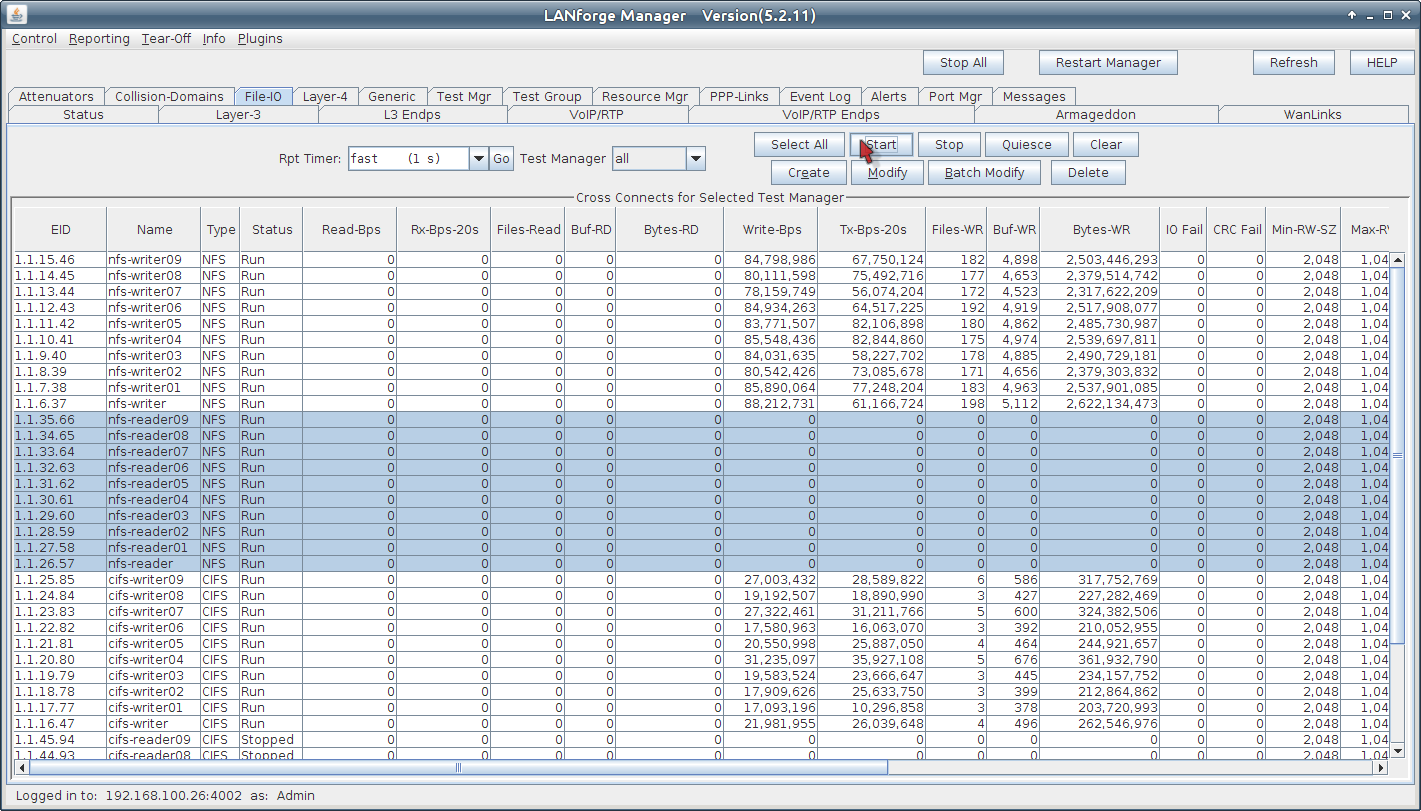This screenshot has width=1421, height=811.
Task: Click the vertical scrollbar down arrow
Action: (1398, 750)
